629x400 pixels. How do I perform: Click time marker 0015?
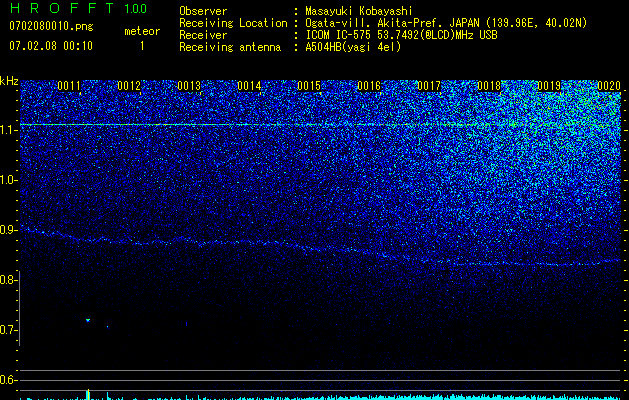click(309, 86)
